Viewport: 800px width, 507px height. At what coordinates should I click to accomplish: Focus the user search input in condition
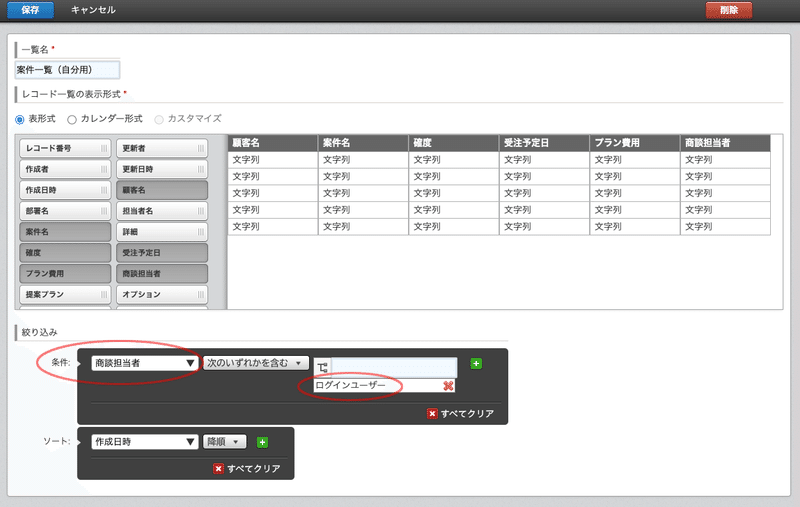394,367
